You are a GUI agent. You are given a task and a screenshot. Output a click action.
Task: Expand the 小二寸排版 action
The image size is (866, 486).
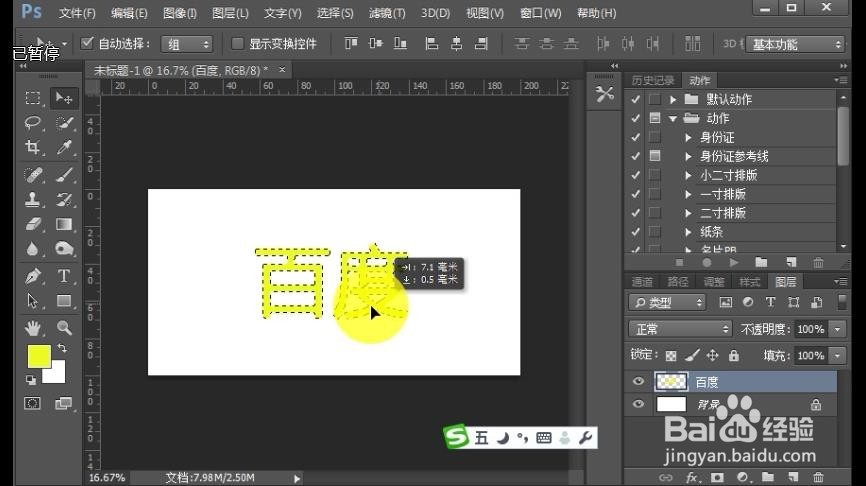(688, 175)
